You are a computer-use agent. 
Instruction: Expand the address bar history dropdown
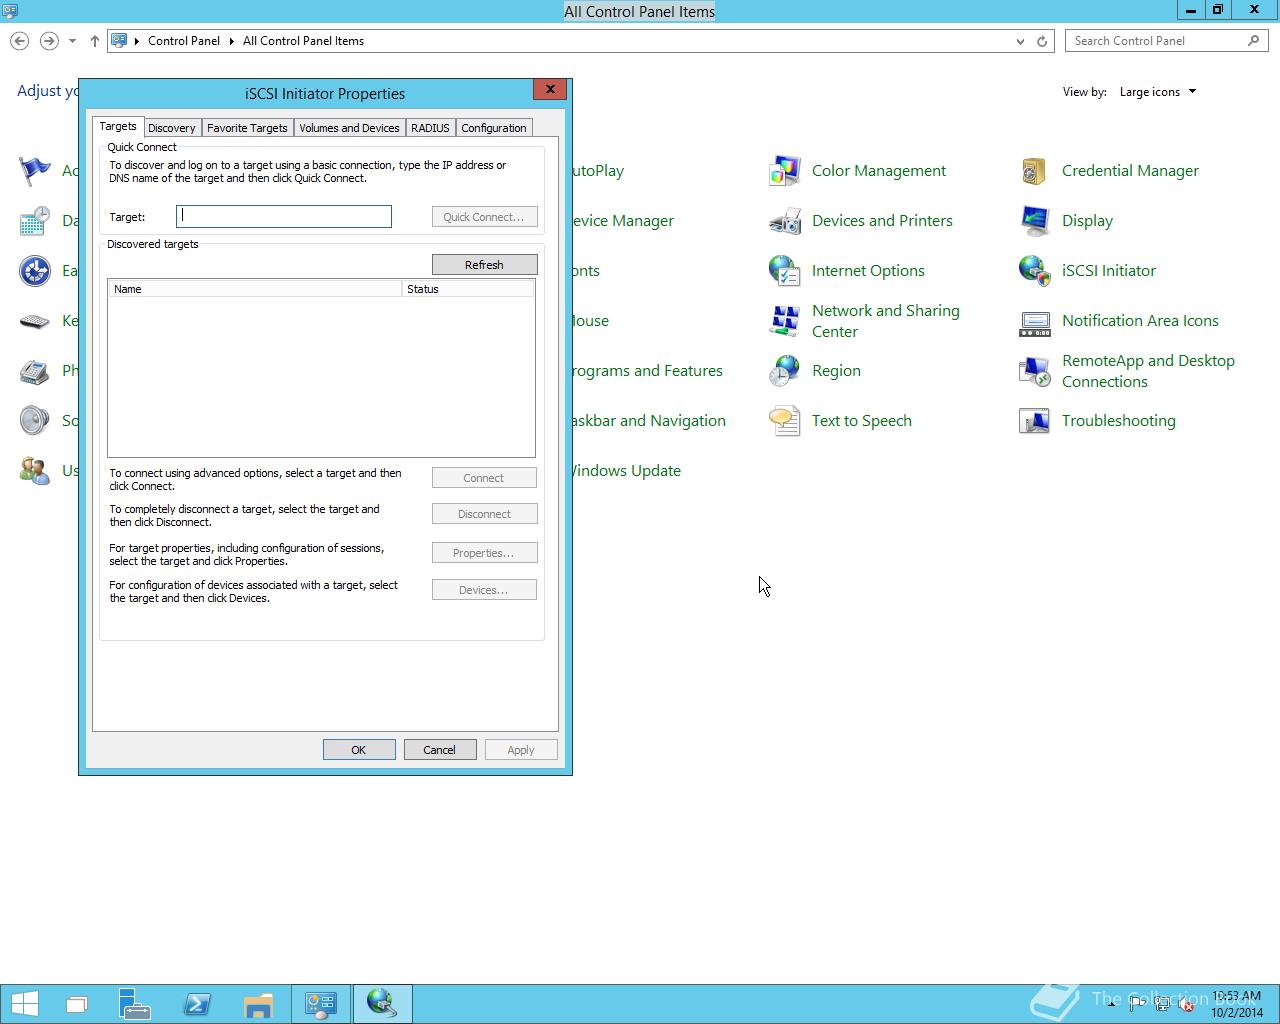[1020, 41]
